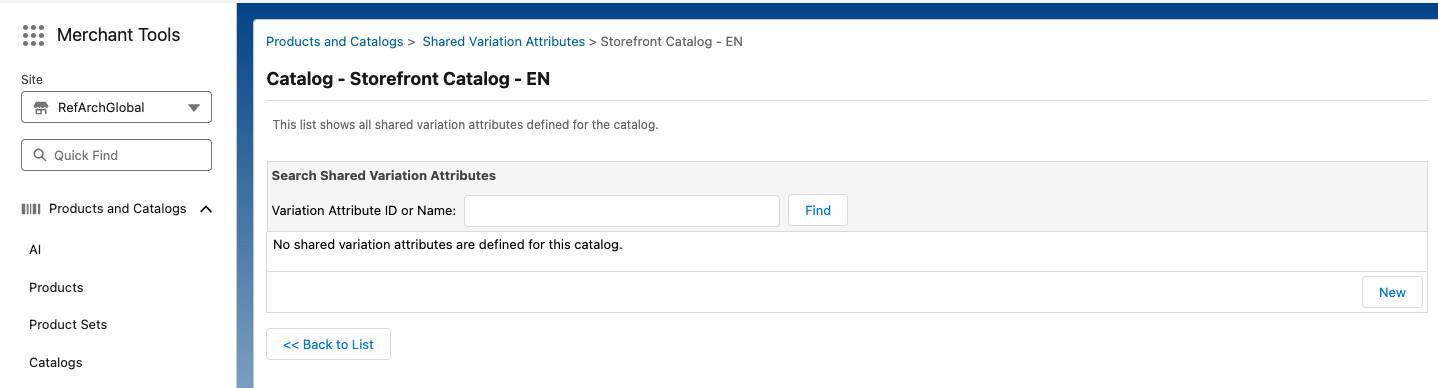The width and height of the screenshot is (1438, 388).
Task: Focus the Variation Attribute ID or Name field
Action: coord(622,211)
